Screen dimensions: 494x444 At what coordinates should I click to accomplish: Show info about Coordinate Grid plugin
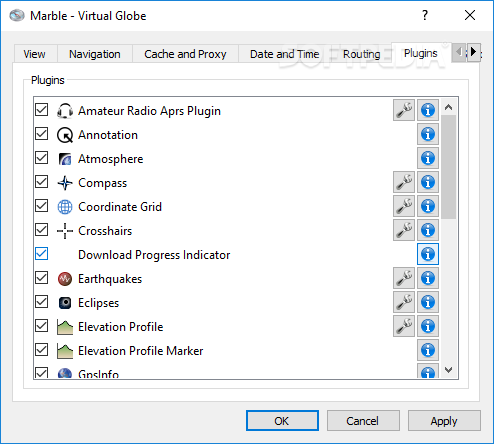pos(428,206)
